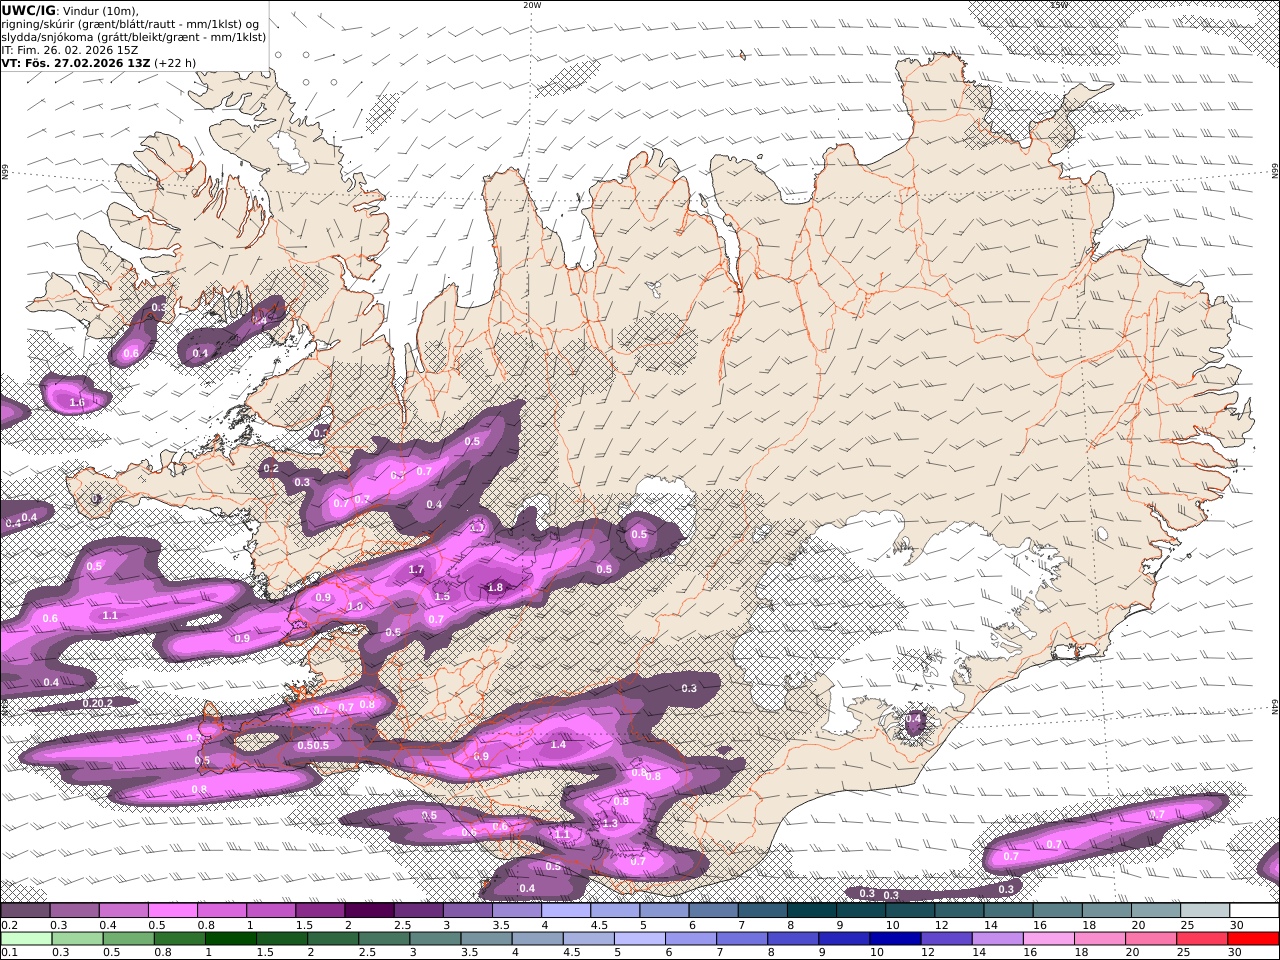This screenshot has height=960, width=1280.
Task: Select the deep blue 10–12 swatch on the lower scale
Action: tap(895, 939)
